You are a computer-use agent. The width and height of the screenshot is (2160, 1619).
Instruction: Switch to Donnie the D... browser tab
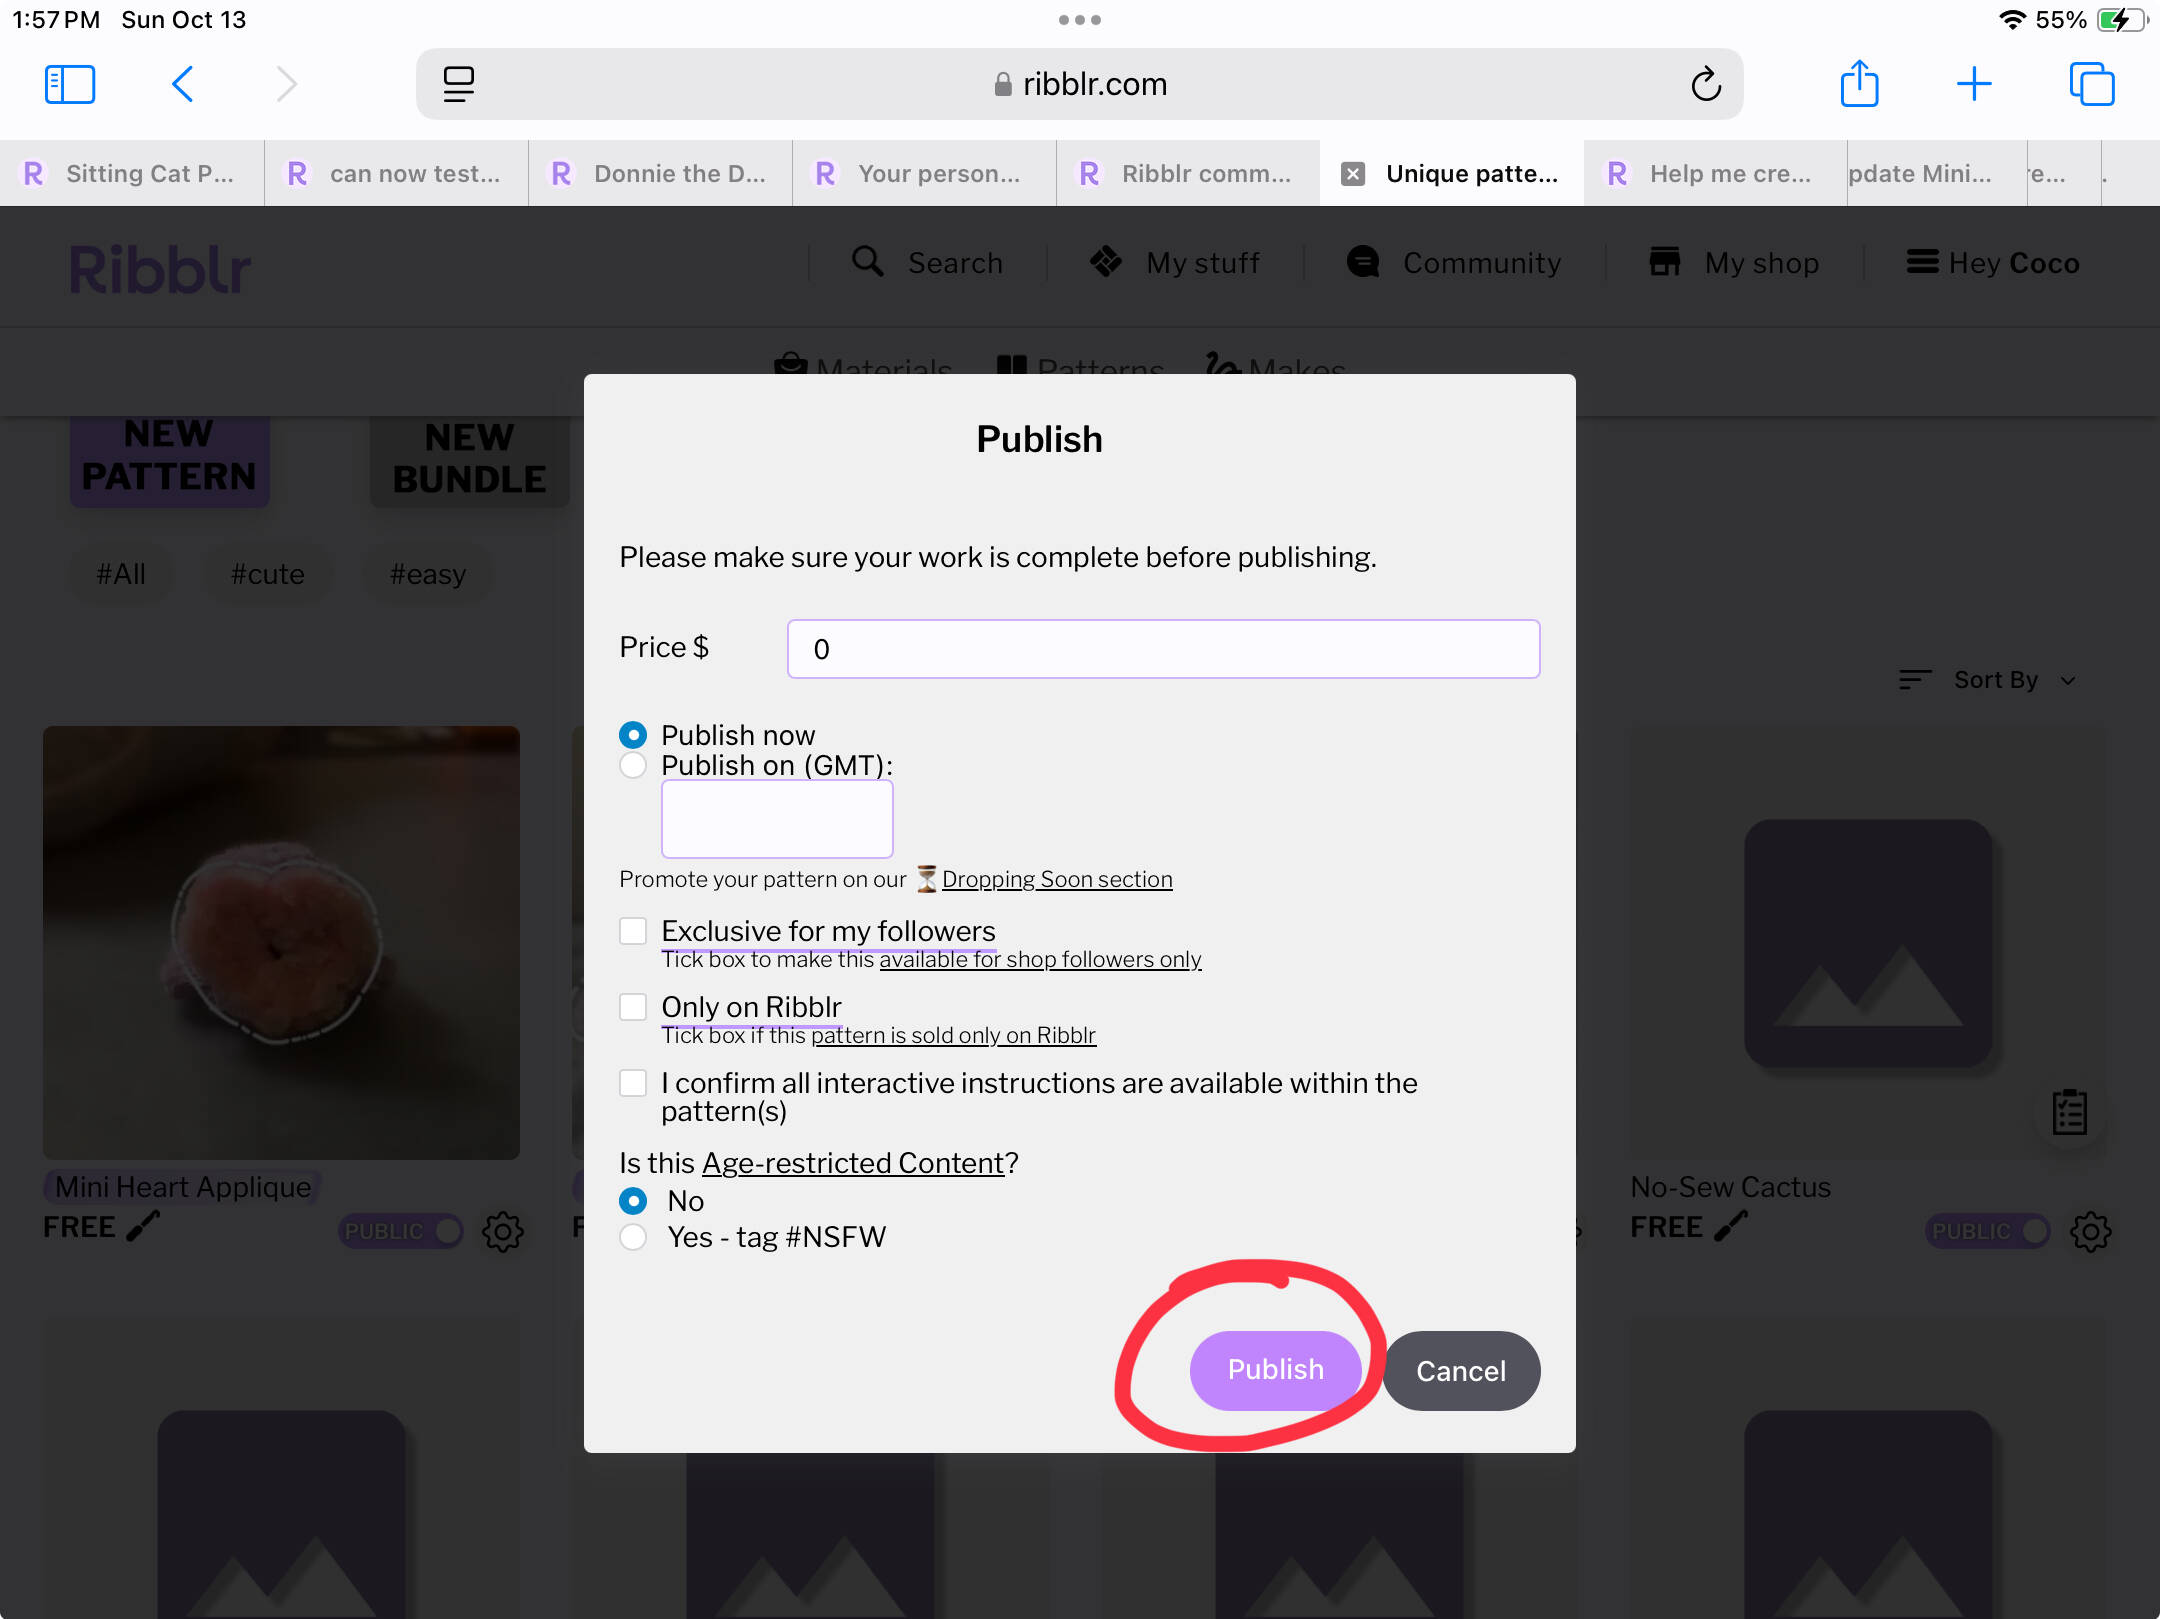(660, 173)
